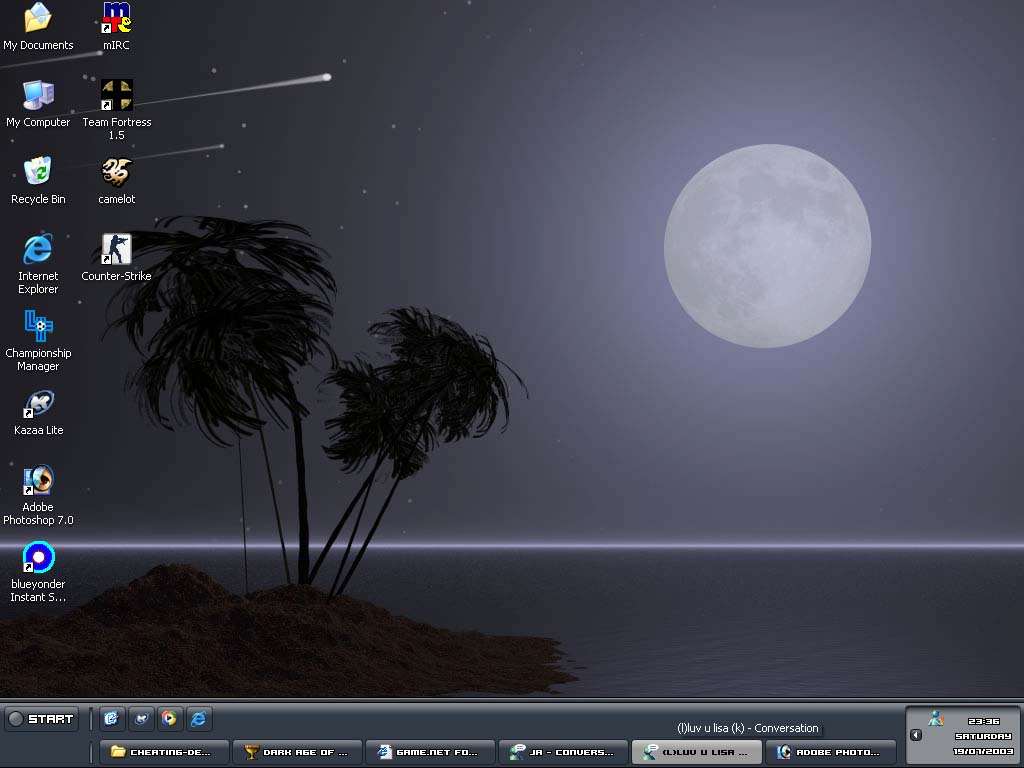Switch to Dark Age of... taskbar window

(x=297, y=752)
